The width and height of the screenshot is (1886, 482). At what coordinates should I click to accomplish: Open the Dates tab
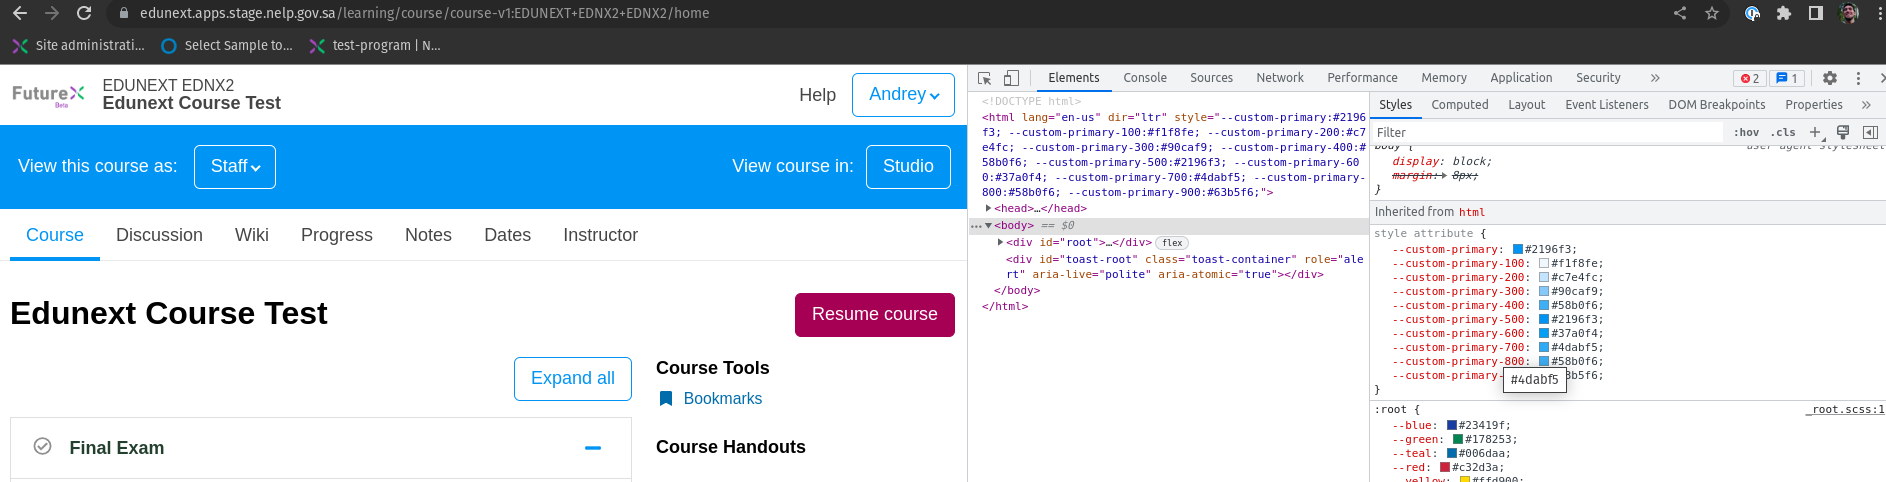coord(508,235)
